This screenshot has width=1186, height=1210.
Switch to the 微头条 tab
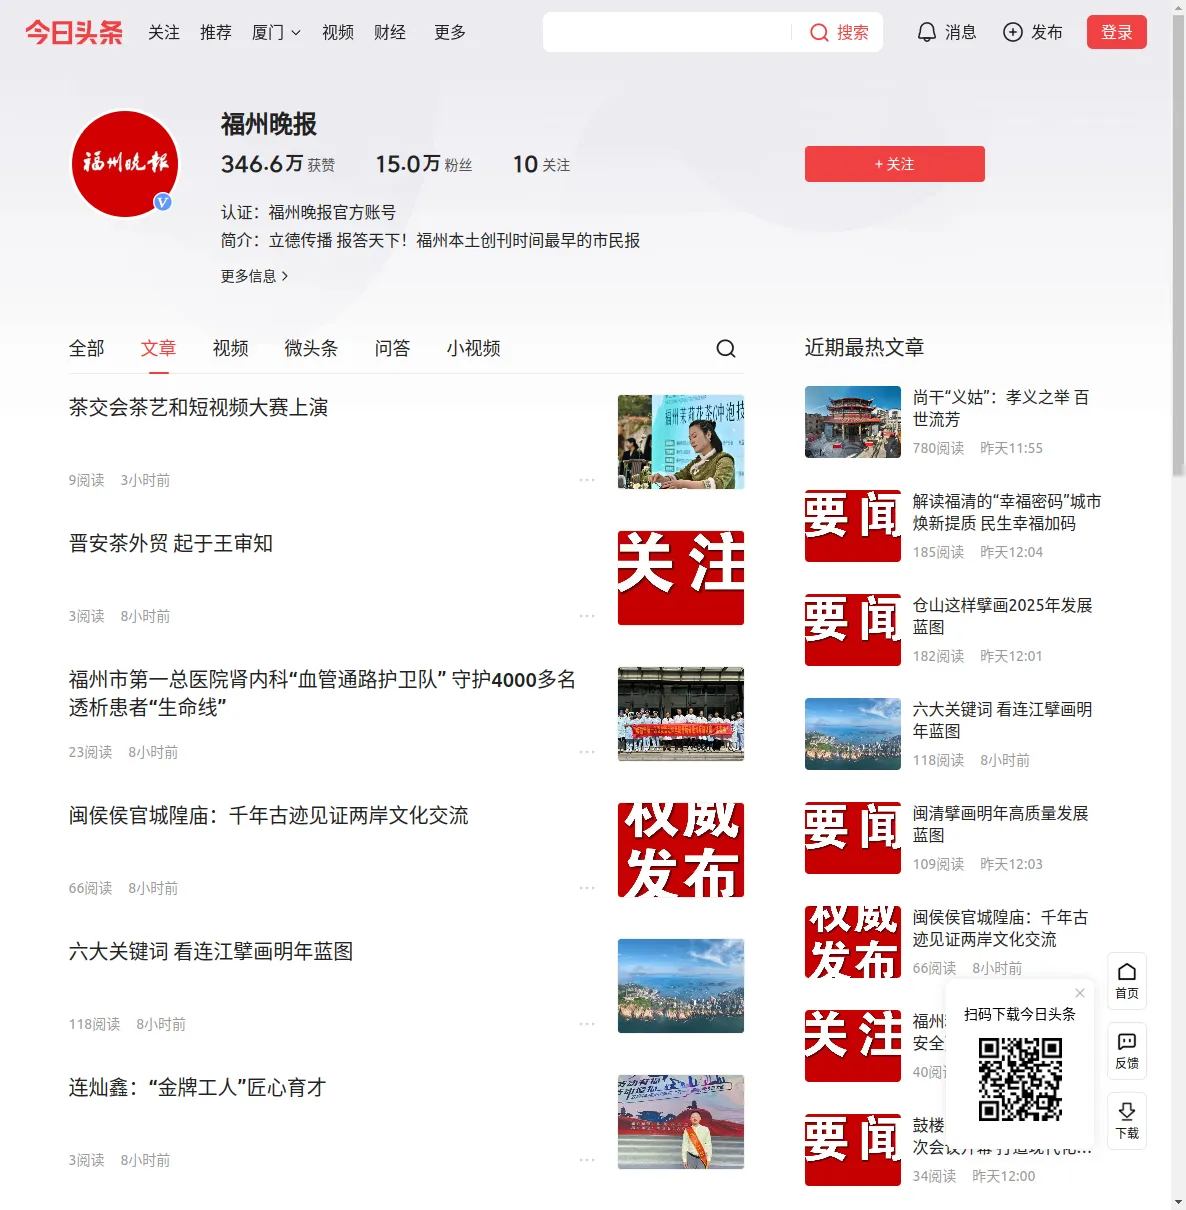click(x=311, y=348)
